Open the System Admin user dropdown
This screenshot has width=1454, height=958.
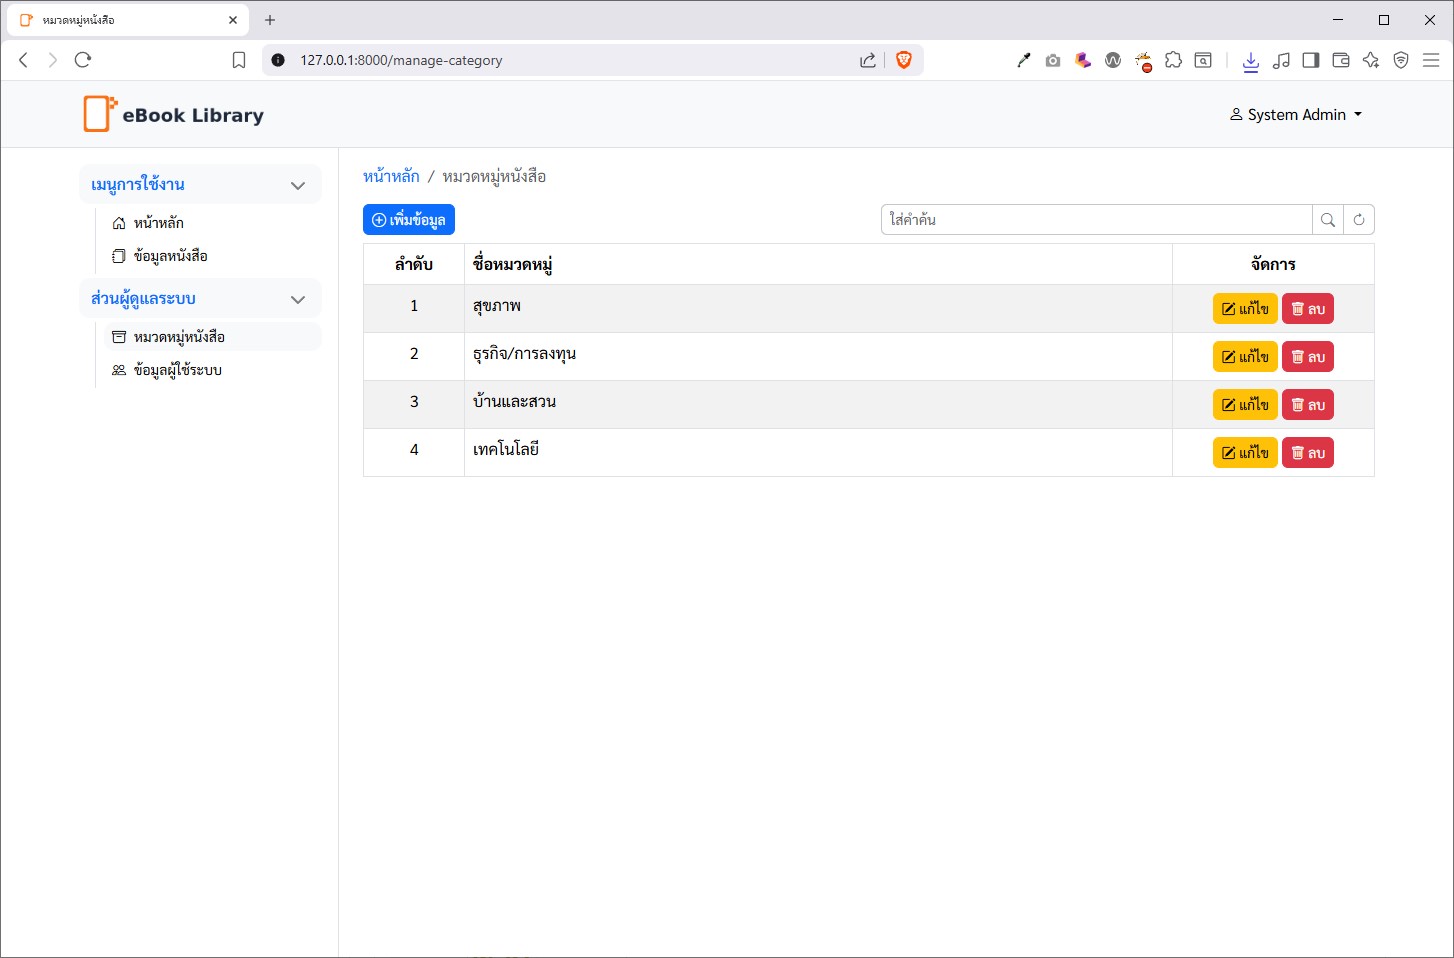(x=1295, y=115)
